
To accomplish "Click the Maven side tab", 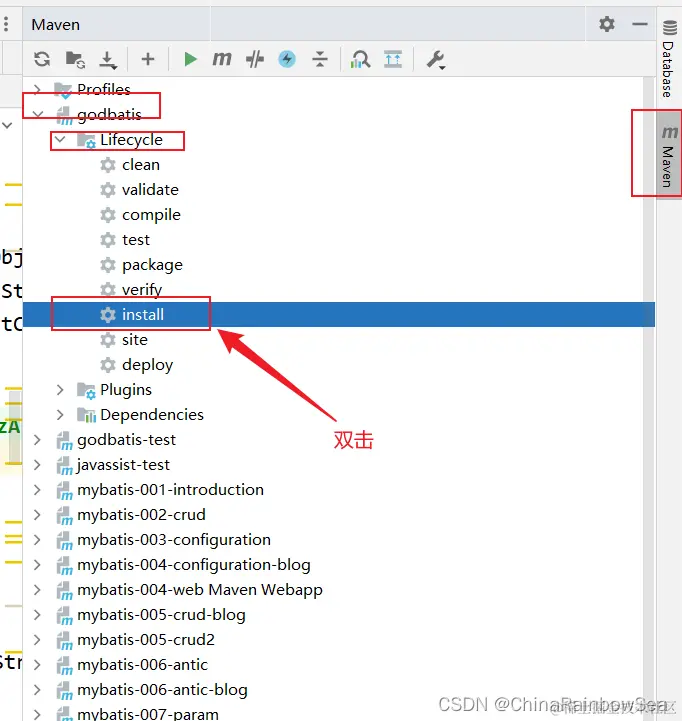I will (x=669, y=154).
